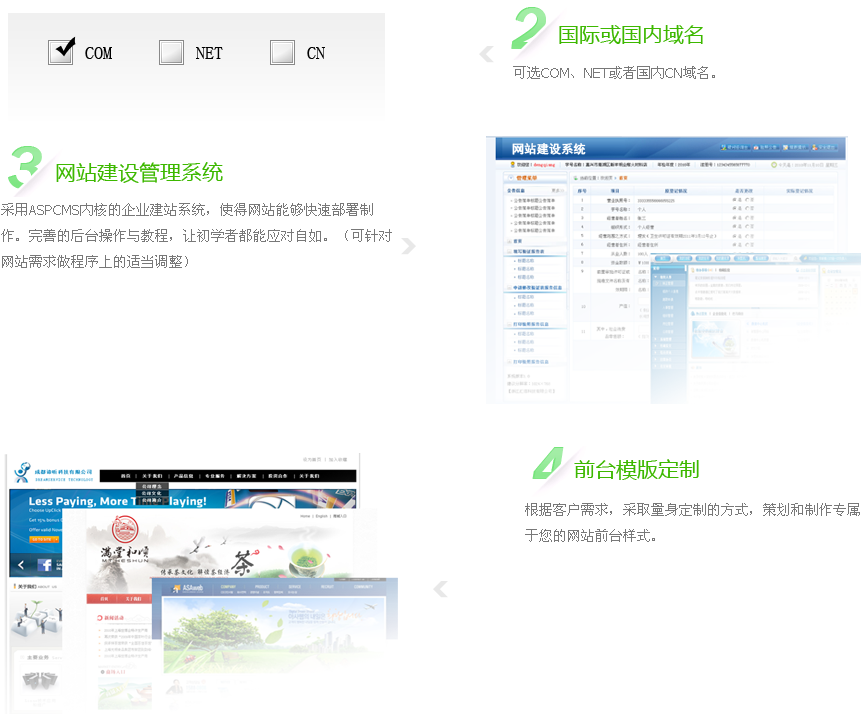Check the NET domain checkbox
Viewport: 868px width, 724px height.
(171, 52)
